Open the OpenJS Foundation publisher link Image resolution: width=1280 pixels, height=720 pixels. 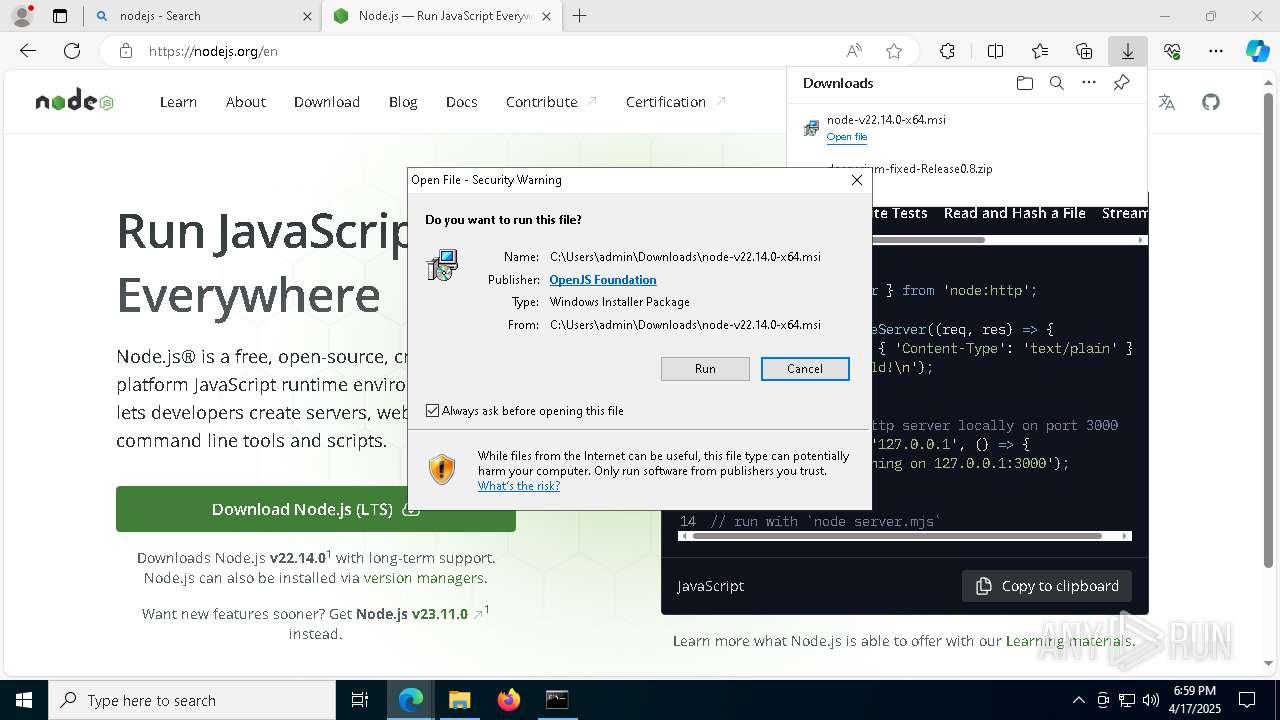pos(603,280)
